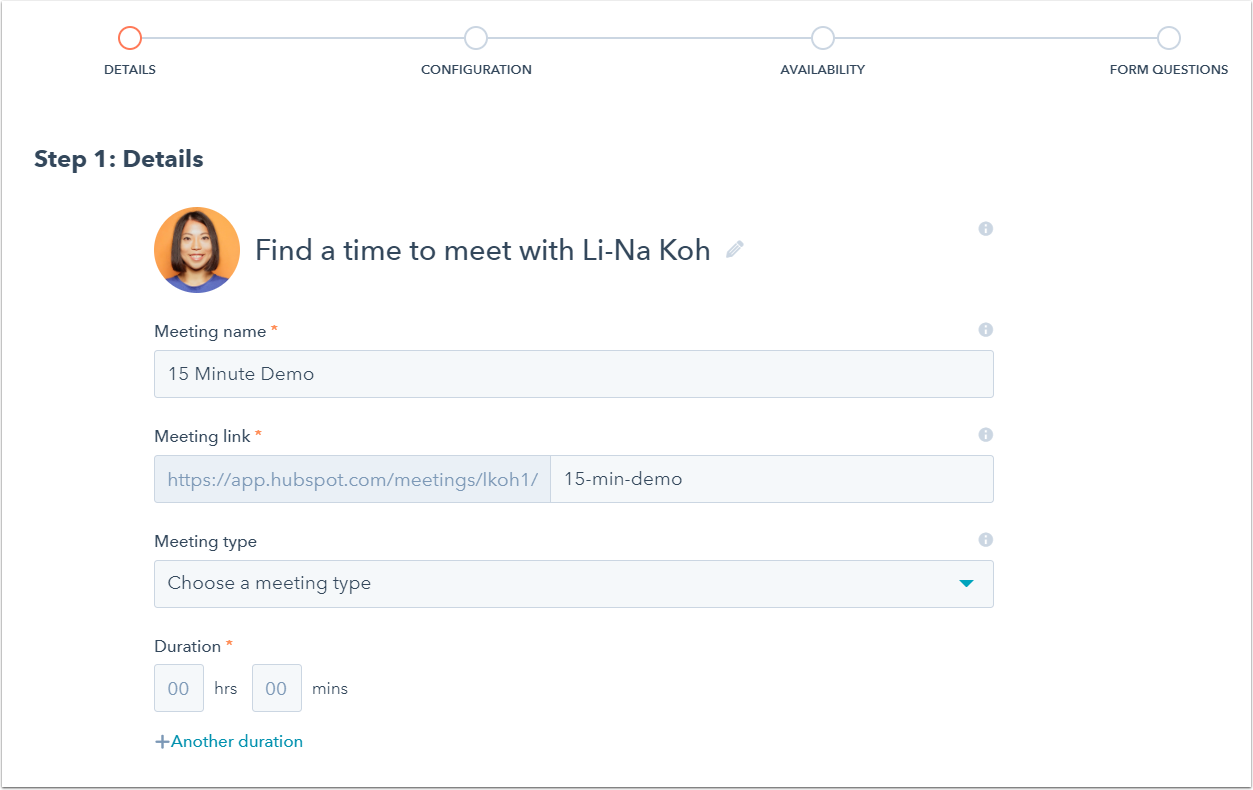Click the CONFIGURATION step label
The width and height of the screenshot is (1253, 790).
(x=476, y=70)
